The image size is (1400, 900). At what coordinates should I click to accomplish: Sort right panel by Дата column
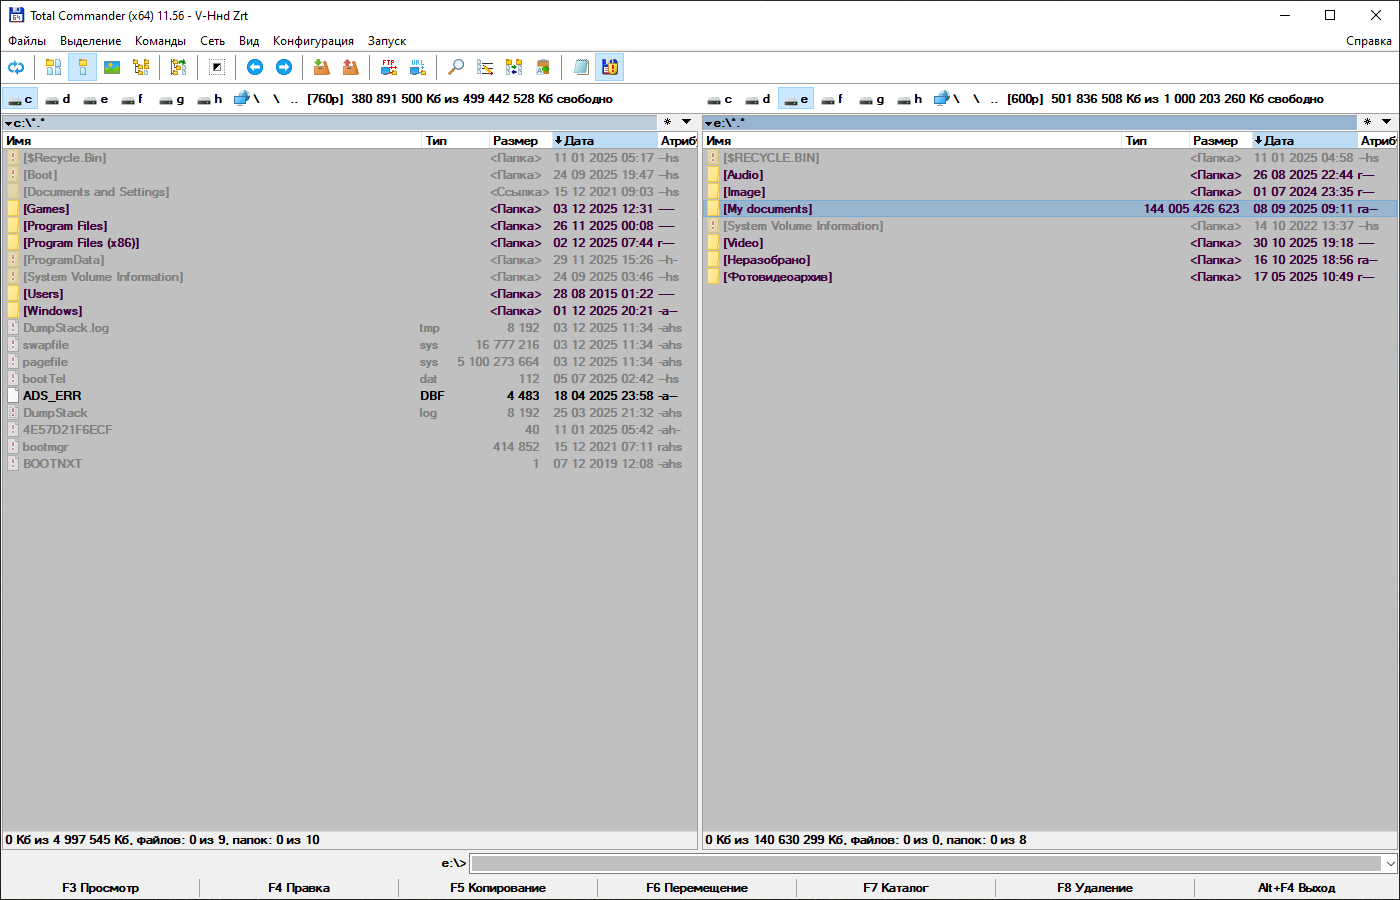[x=1304, y=141]
